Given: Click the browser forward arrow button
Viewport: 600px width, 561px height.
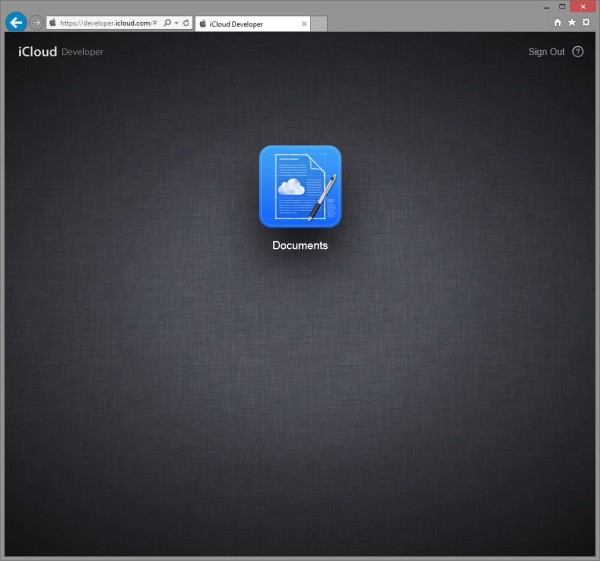Looking at the screenshot, I should (36, 23).
